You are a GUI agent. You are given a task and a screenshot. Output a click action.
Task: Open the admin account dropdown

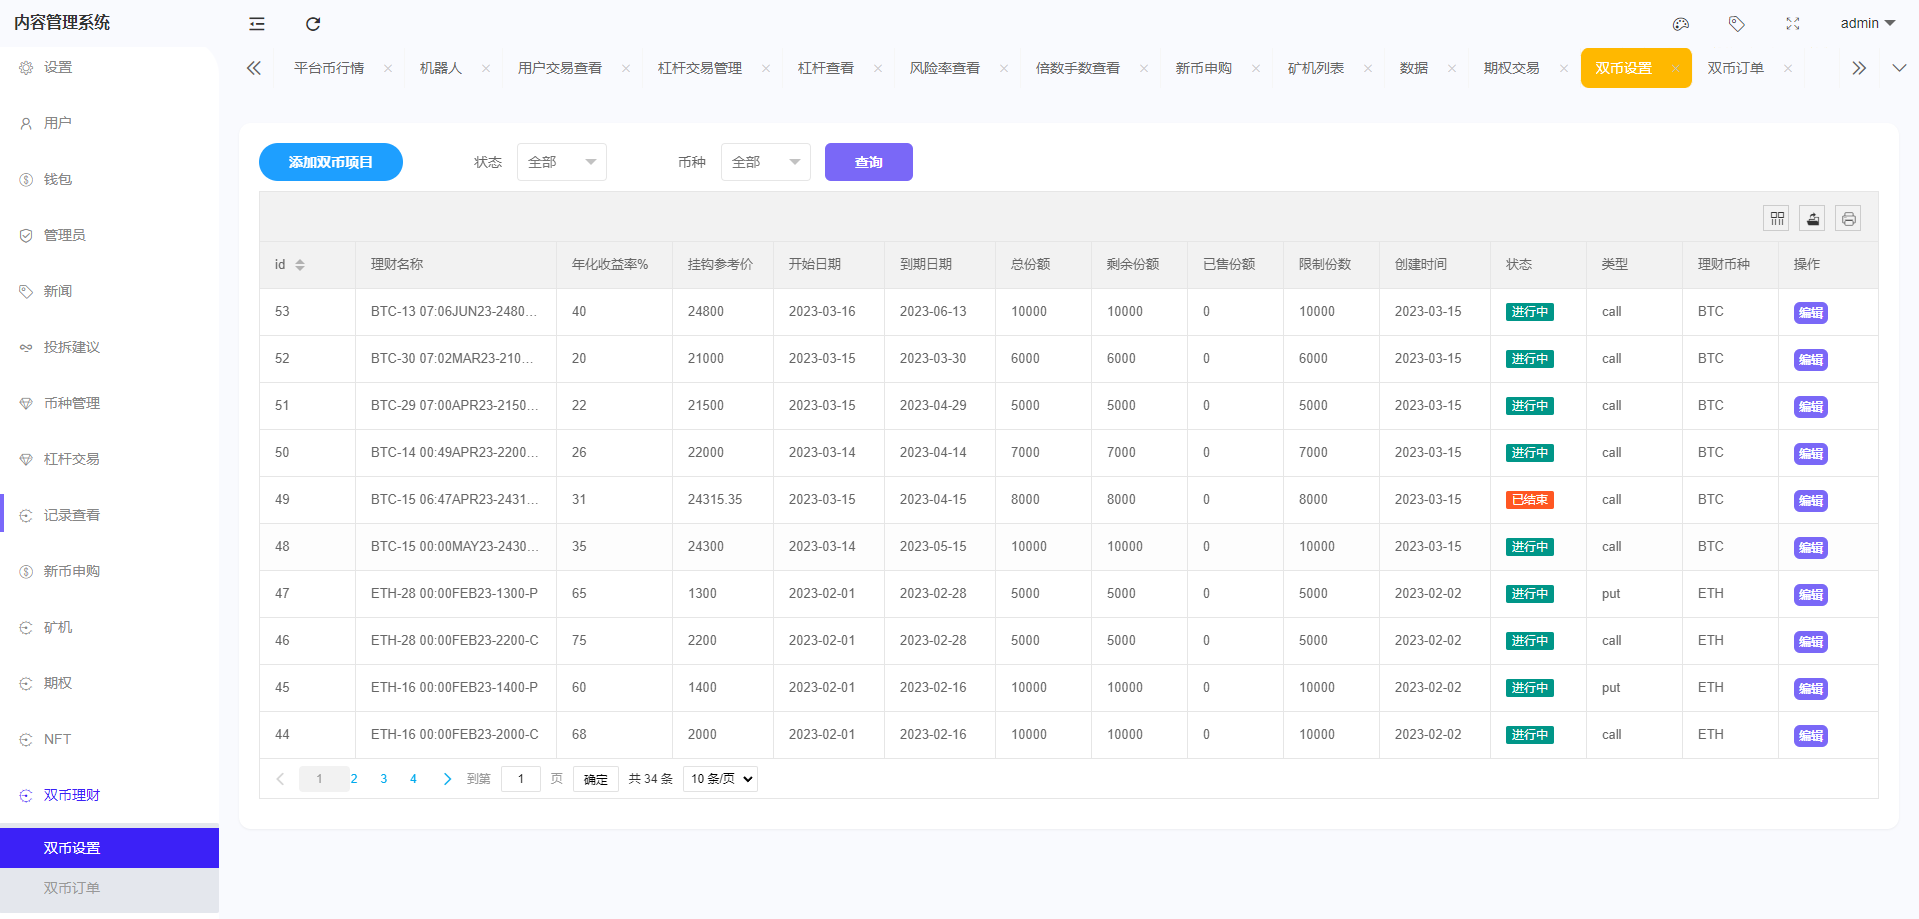coord(1866,23)
